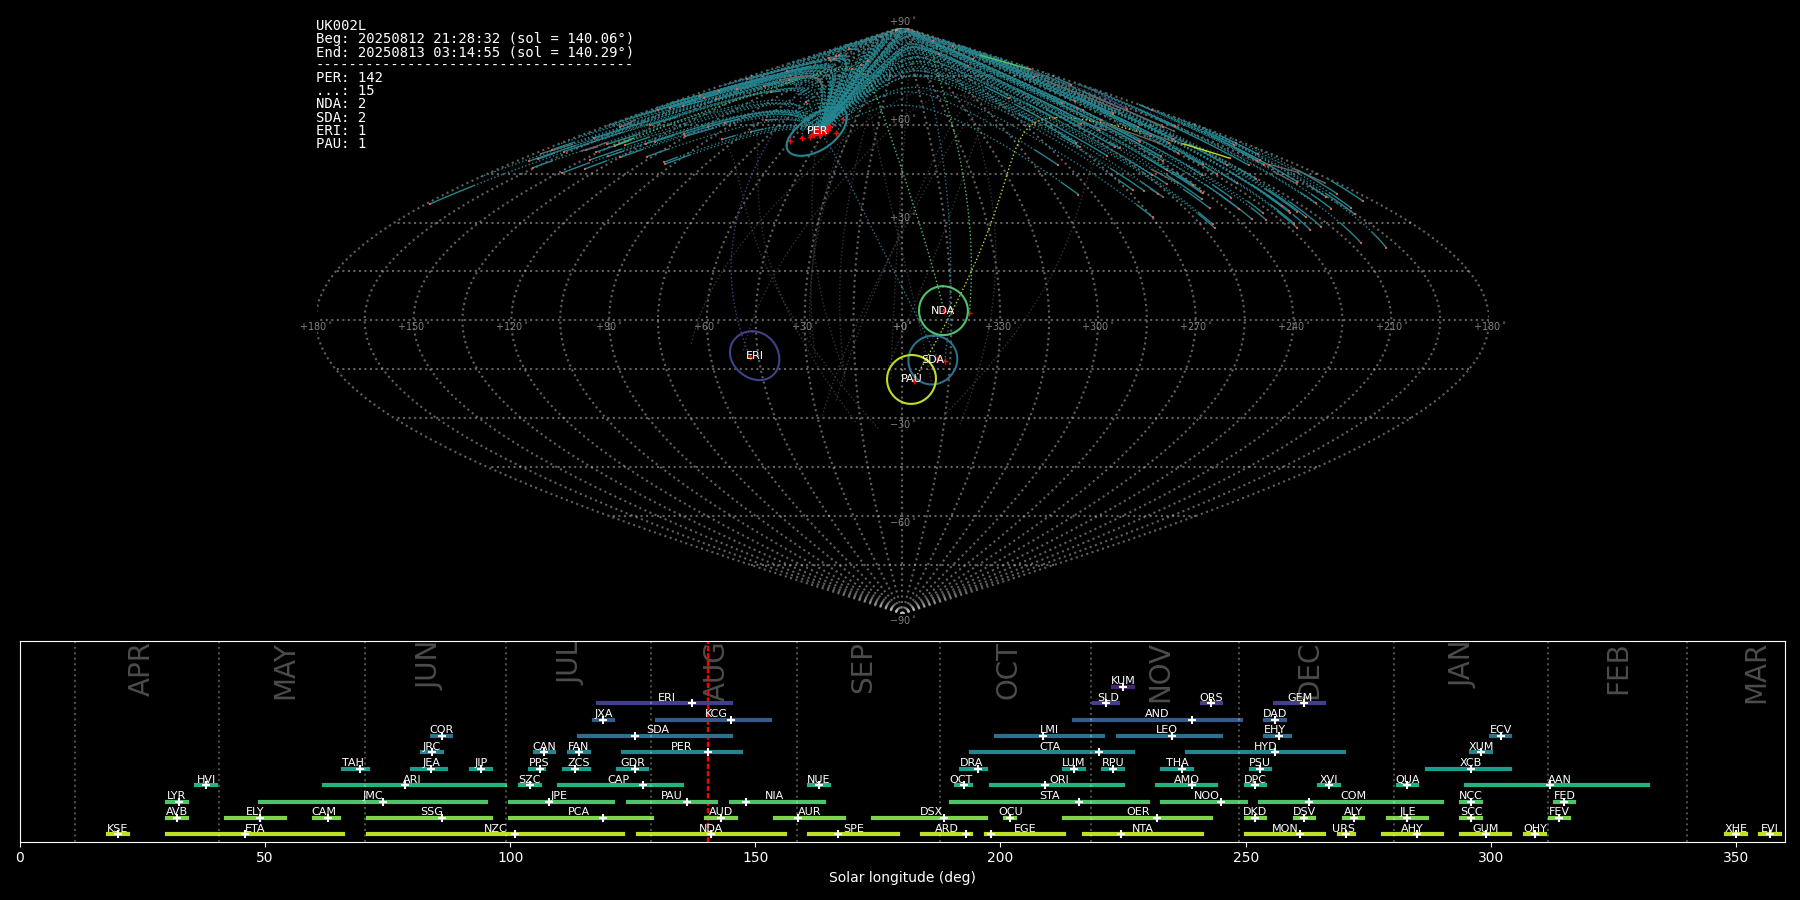This screenshot has height=900, width=1800.
Task: Click the 'ERI: 1' count in legend
Action: point(341,130)
